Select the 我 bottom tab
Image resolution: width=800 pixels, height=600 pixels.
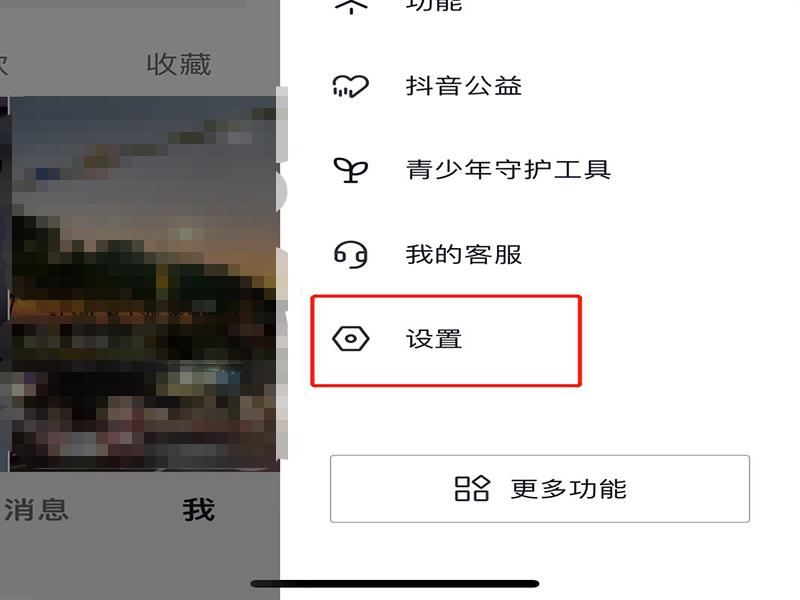point(198,510)
